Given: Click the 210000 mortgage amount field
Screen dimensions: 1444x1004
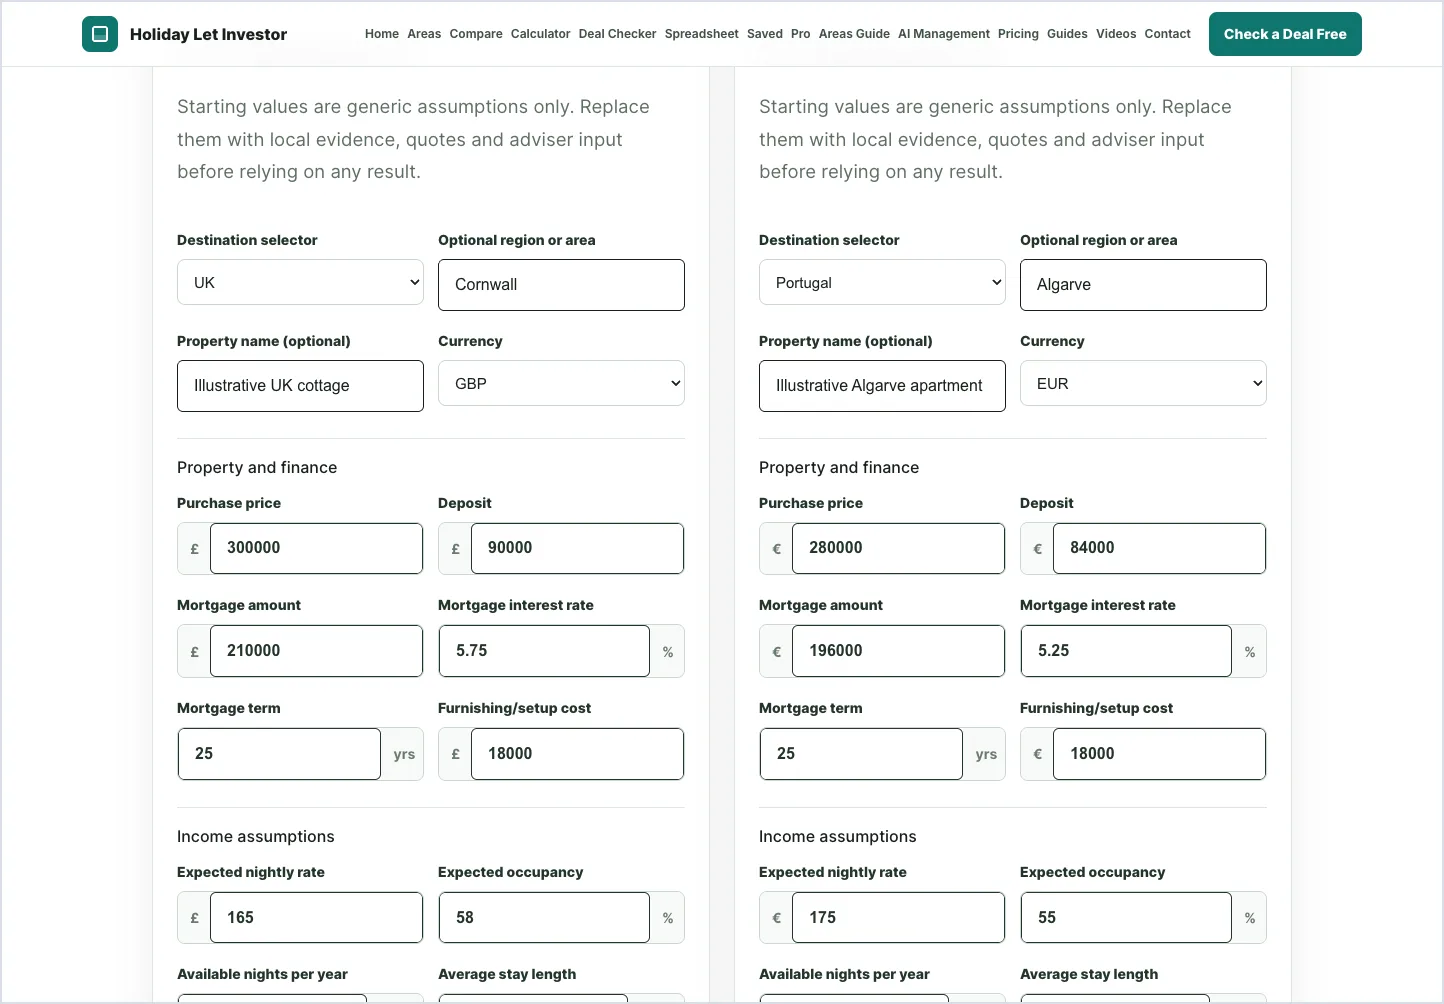Looking at the screenshot, I should coord(316,651).
